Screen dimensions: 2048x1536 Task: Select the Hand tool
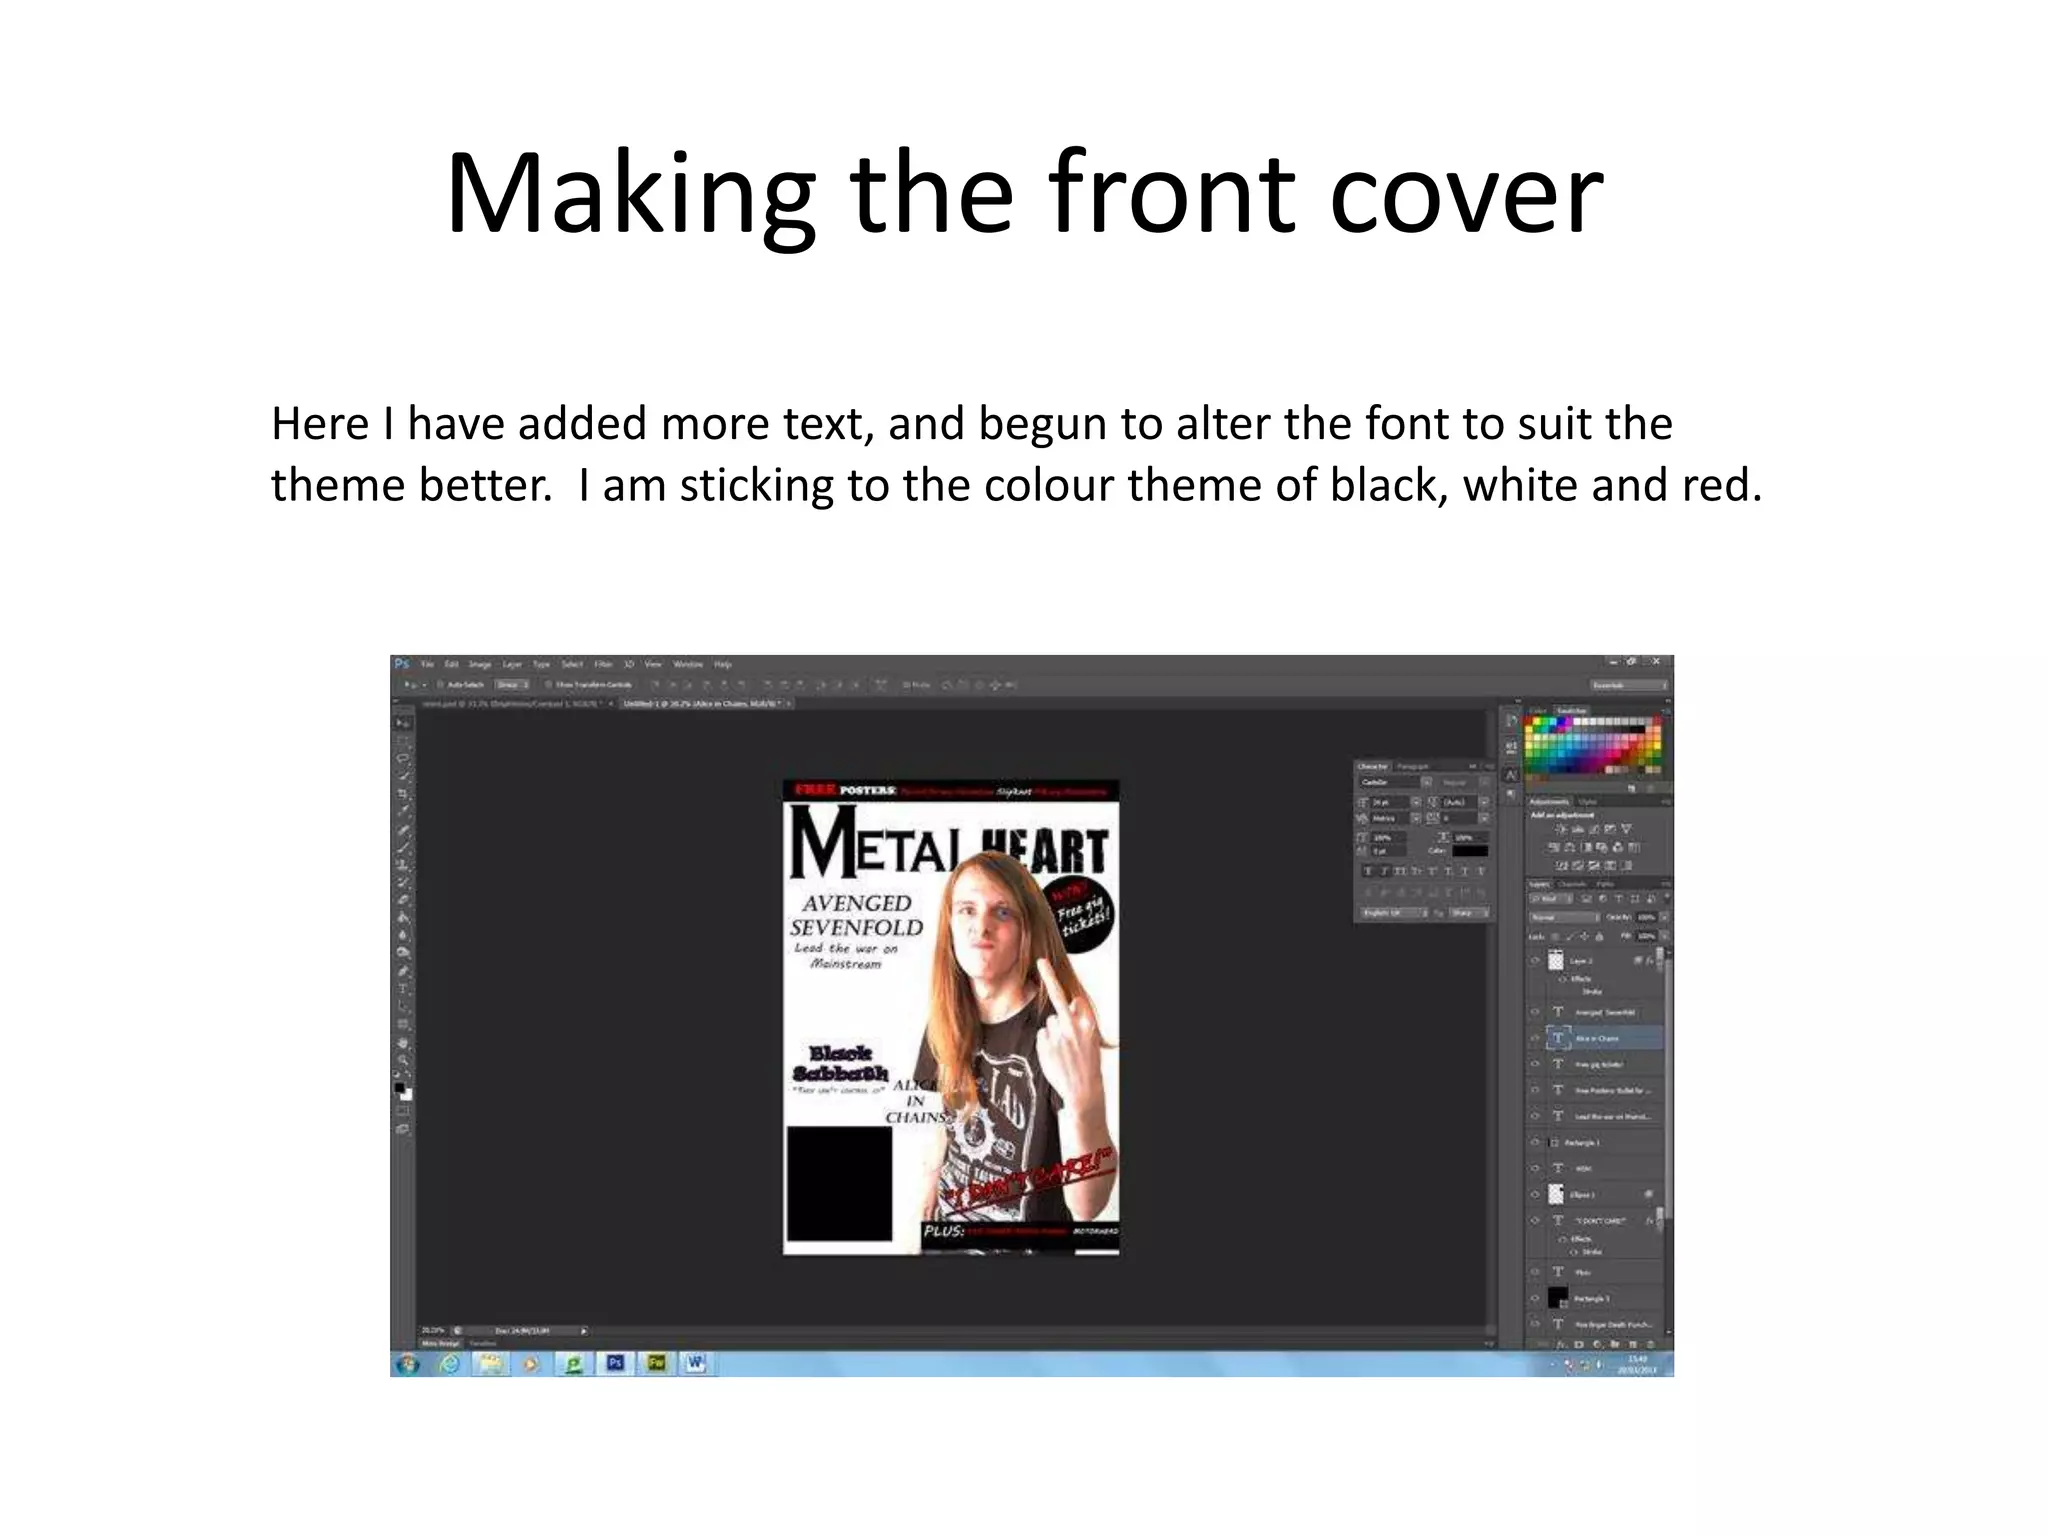402,1043
